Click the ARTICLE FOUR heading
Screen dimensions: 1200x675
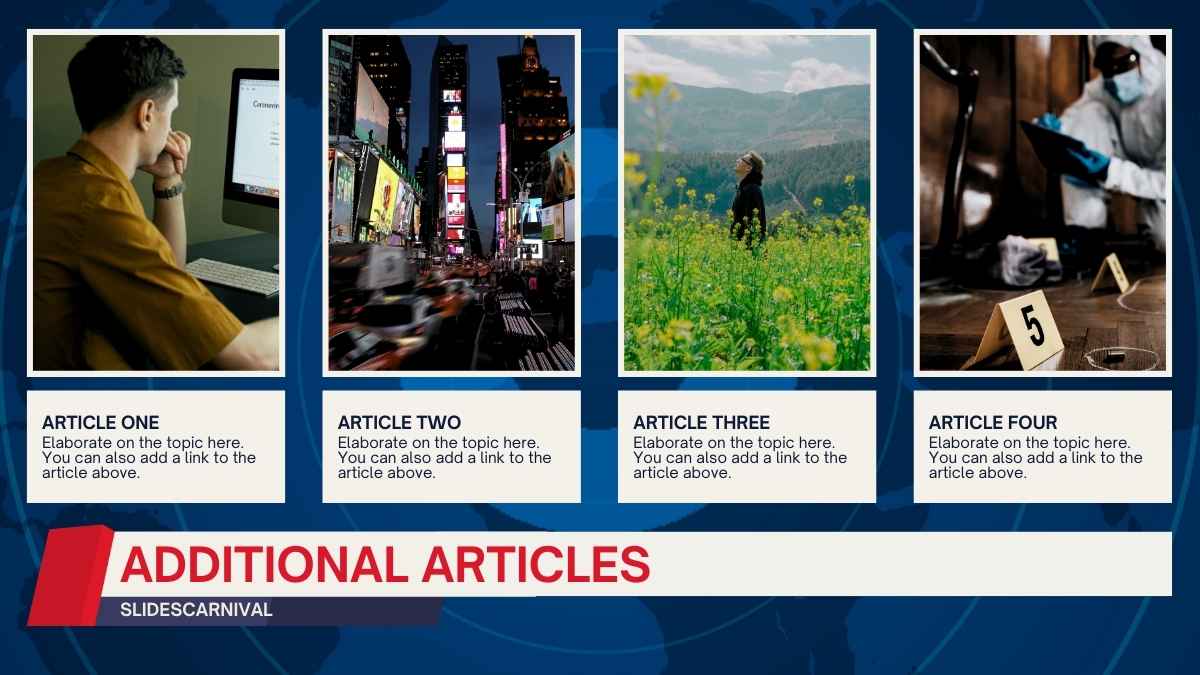tap(993, 423)
